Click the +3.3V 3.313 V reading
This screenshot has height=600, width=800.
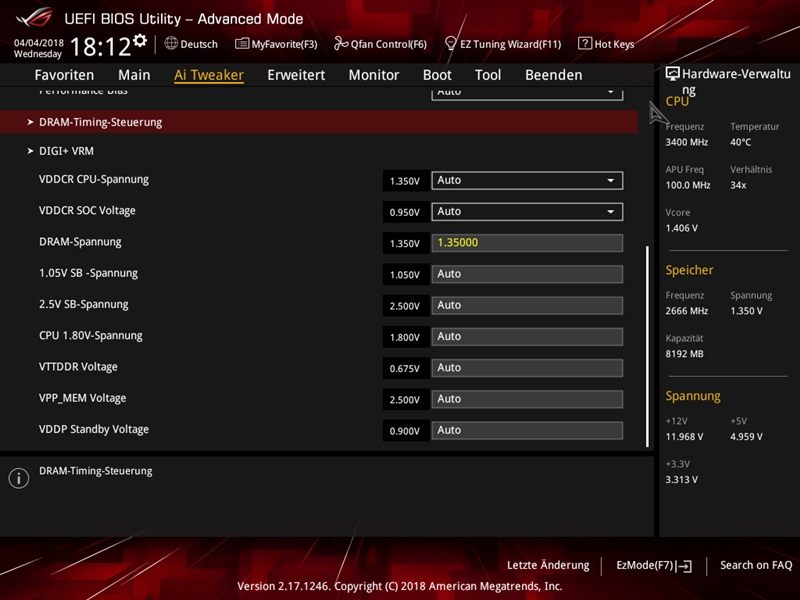(x=682, y=480)
